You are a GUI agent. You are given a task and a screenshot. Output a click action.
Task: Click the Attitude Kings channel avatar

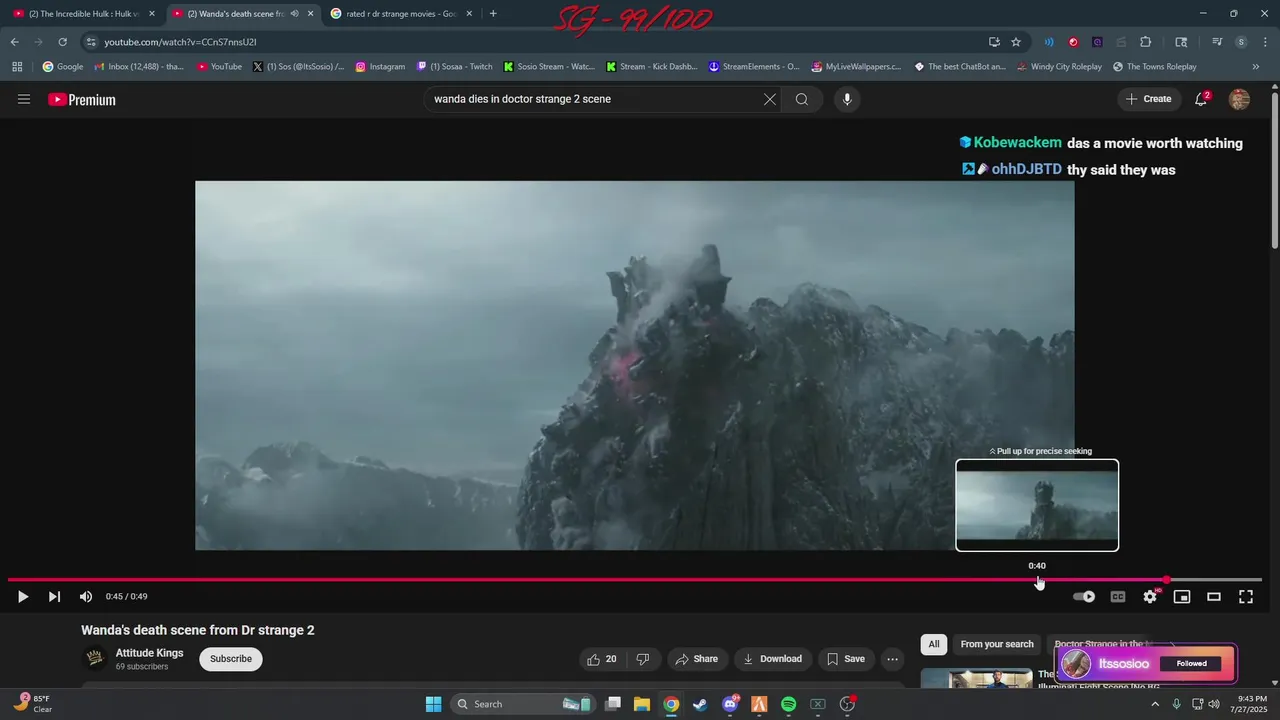coord(95,658)
